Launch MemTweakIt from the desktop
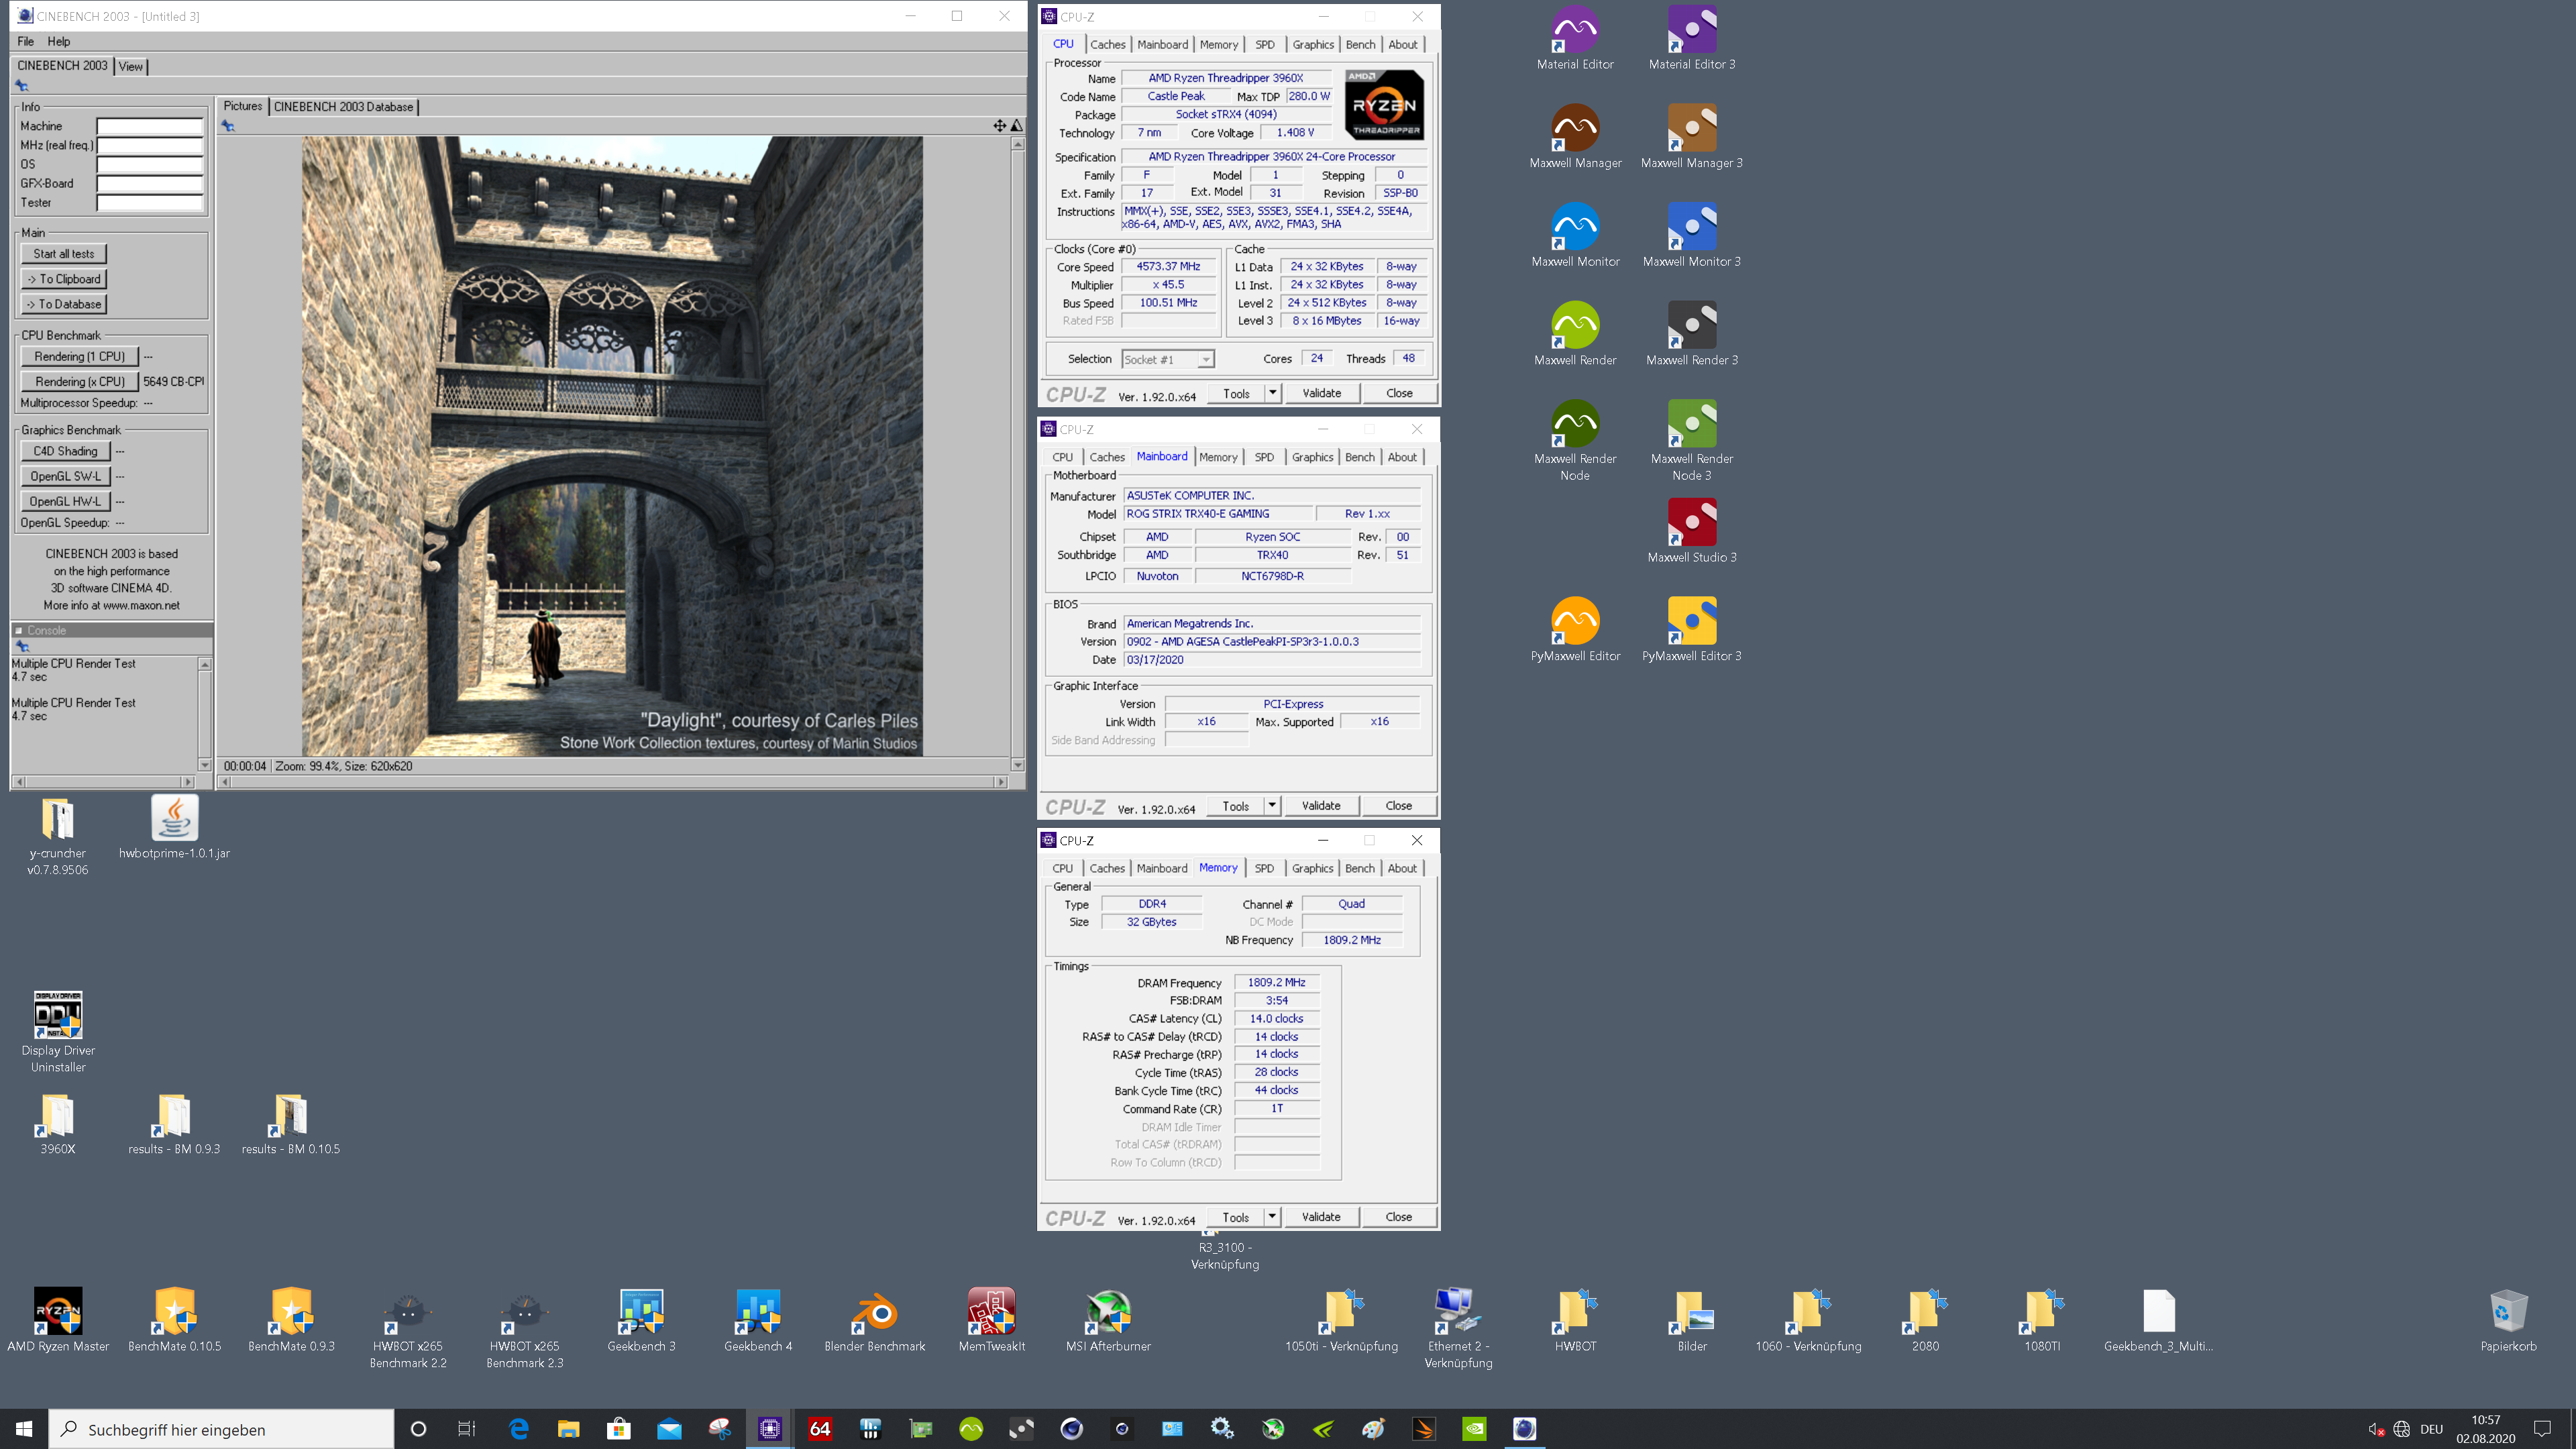The image size is (2576, 1449). [991, 1321]
